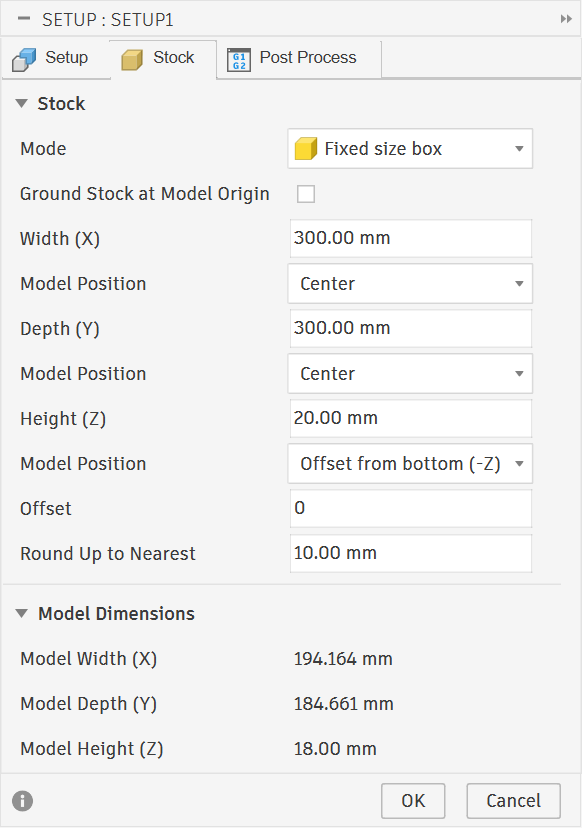Image resolution: width=582 pixels, height=828 pixels.
Task: Click the G1G2 Post Process icon
Action: tap(239, 58)
